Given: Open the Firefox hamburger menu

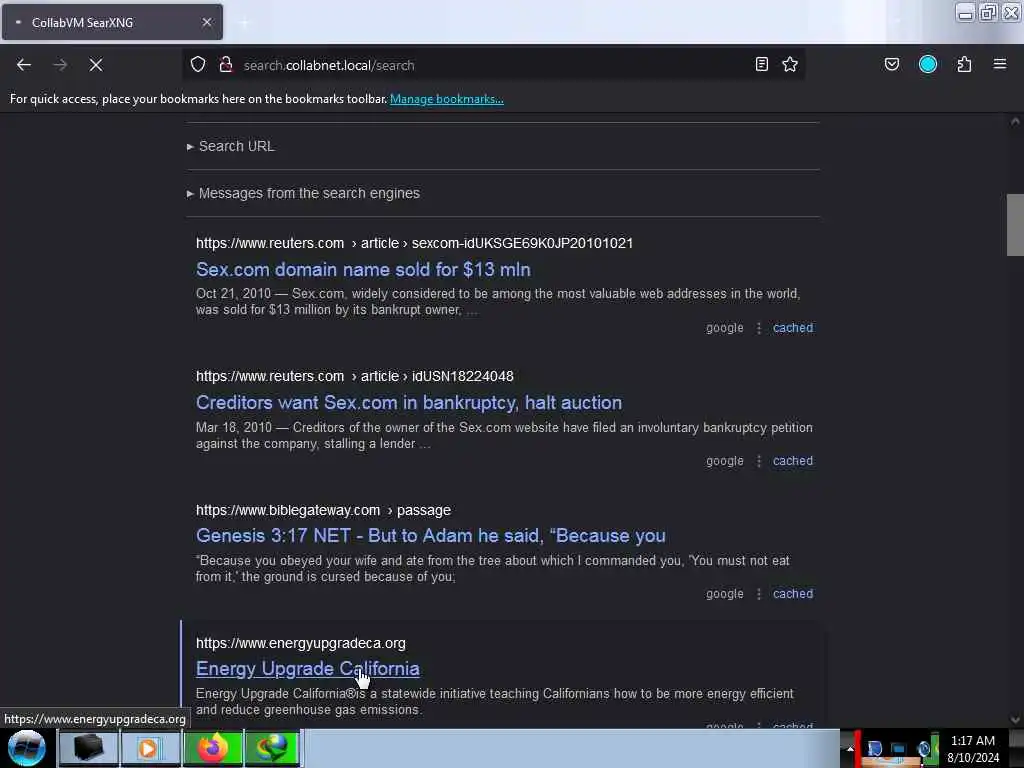Looking at the screenshot, I should [x=1000, y=64].
